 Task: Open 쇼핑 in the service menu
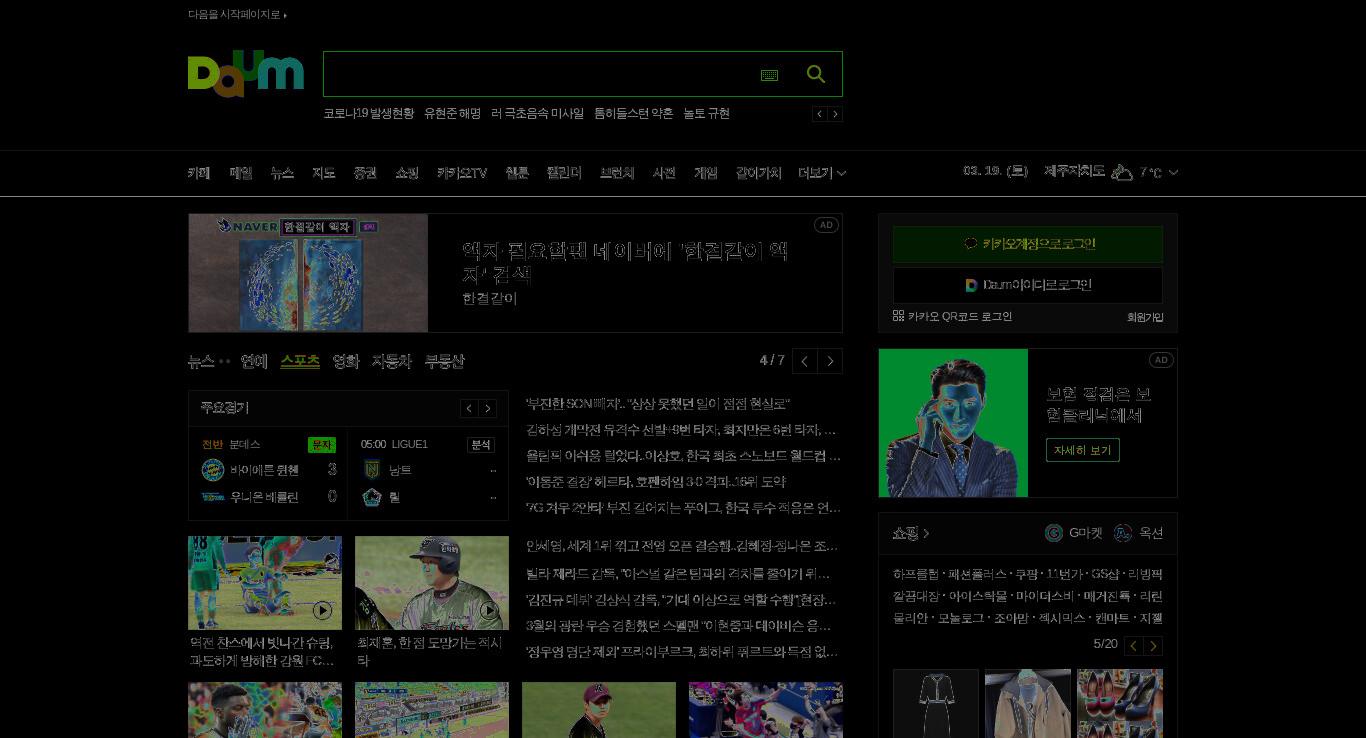407,173
